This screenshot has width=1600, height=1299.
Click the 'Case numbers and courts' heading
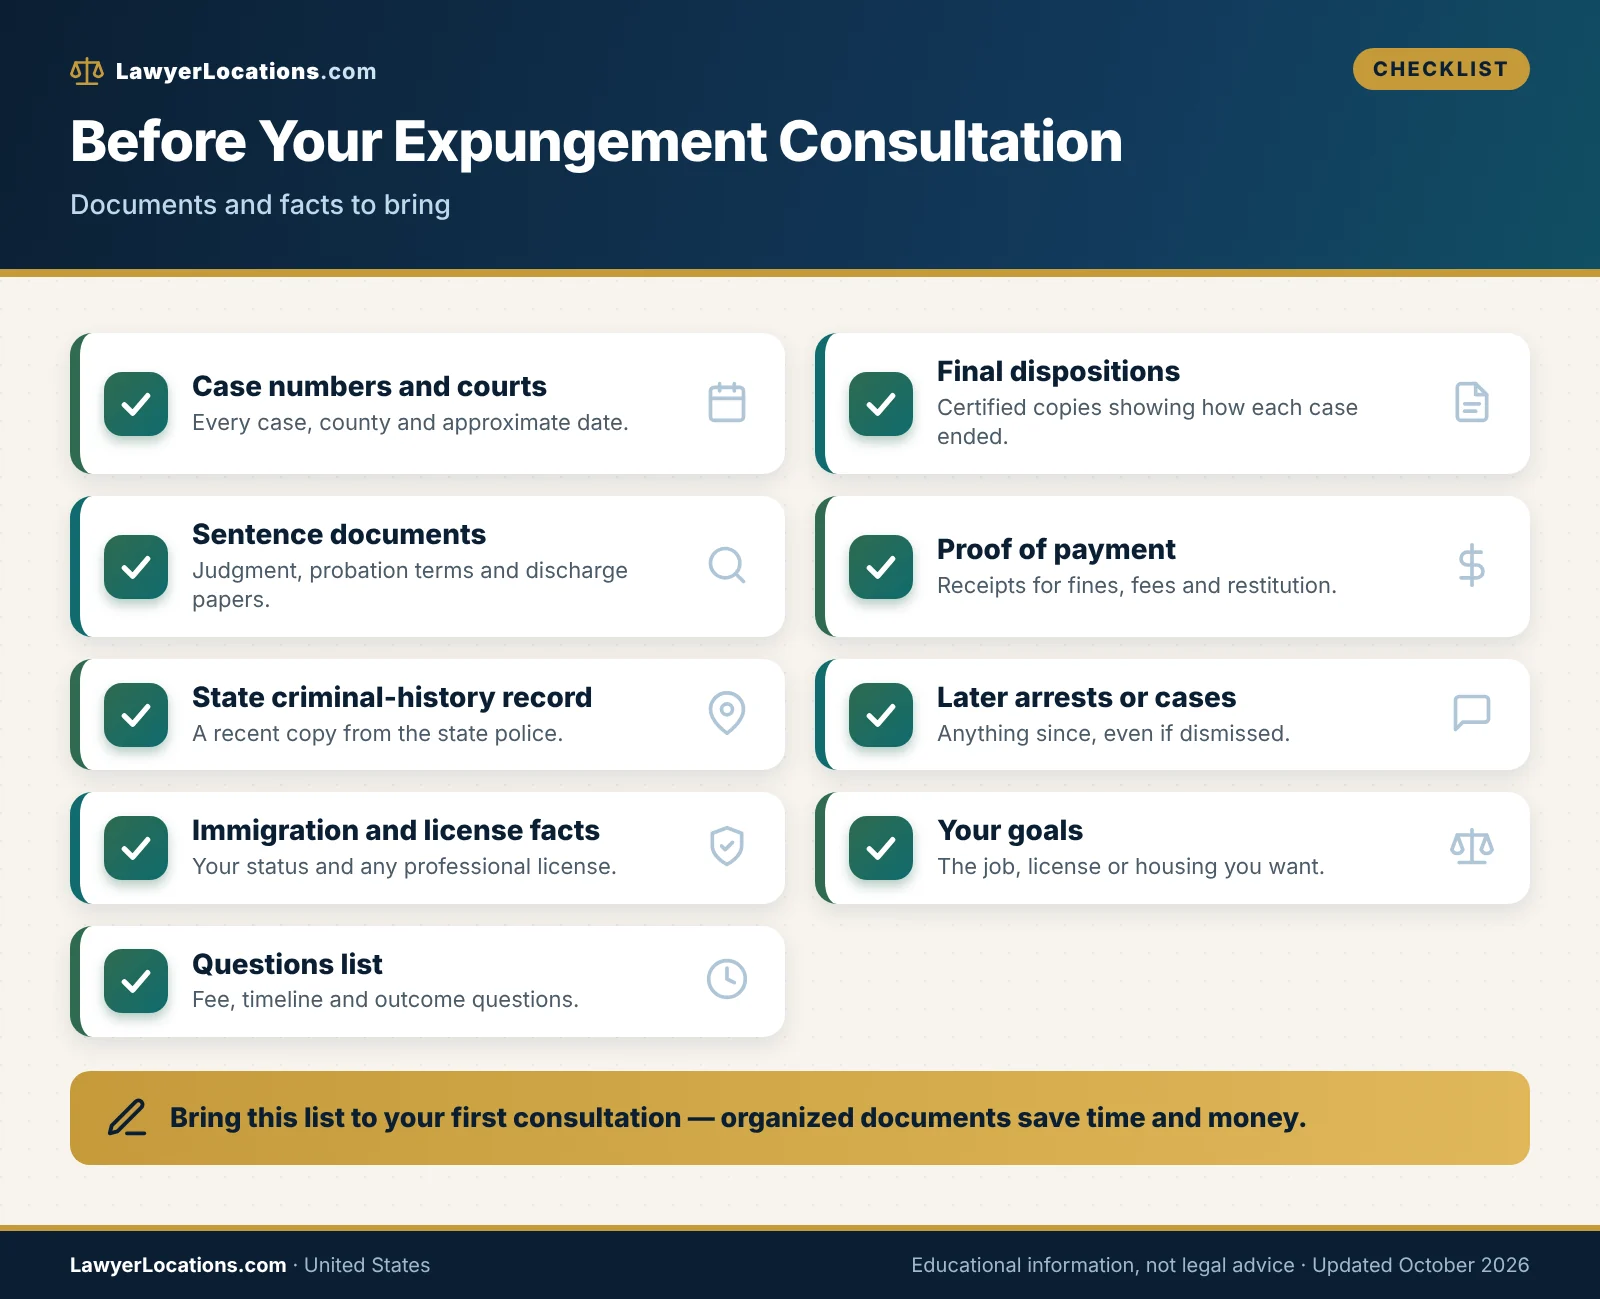(x=369, y=386)
